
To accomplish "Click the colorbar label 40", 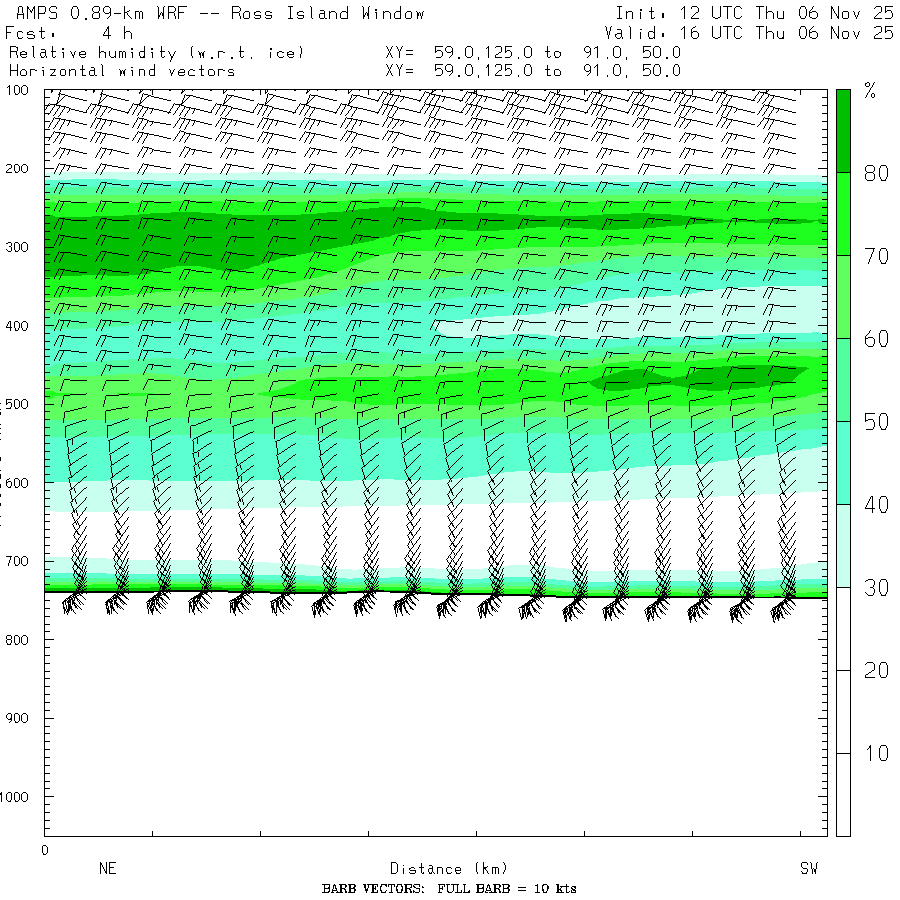I will coord(876,505).
